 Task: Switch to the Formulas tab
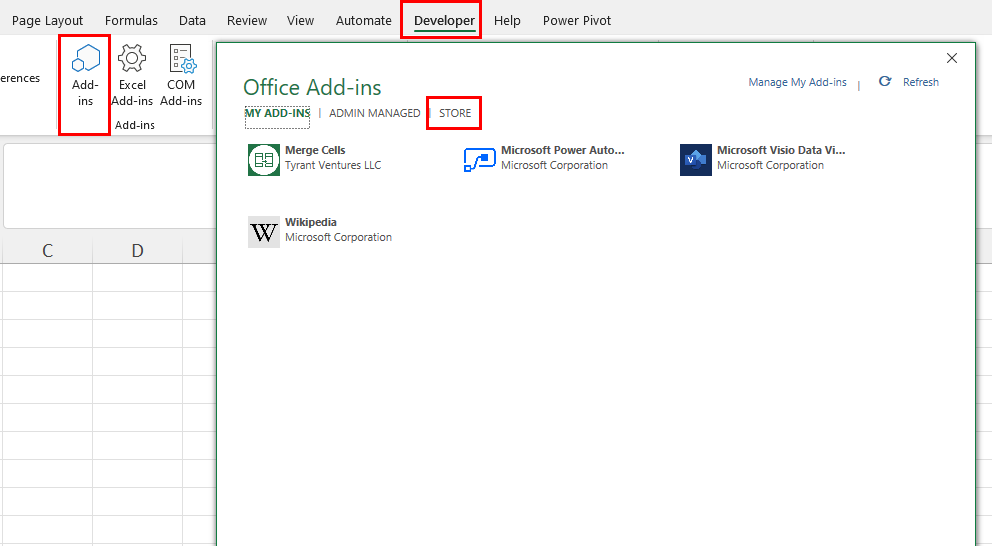click(x=131, y=20)
